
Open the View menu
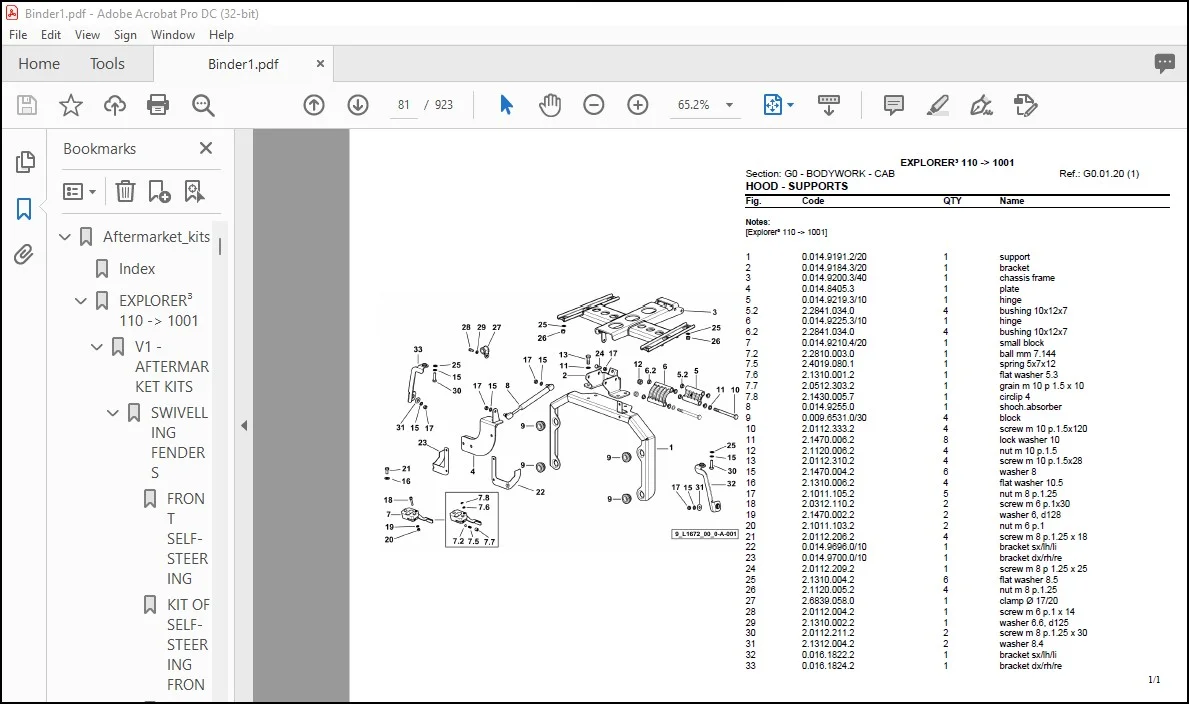(x=87, y=35)
